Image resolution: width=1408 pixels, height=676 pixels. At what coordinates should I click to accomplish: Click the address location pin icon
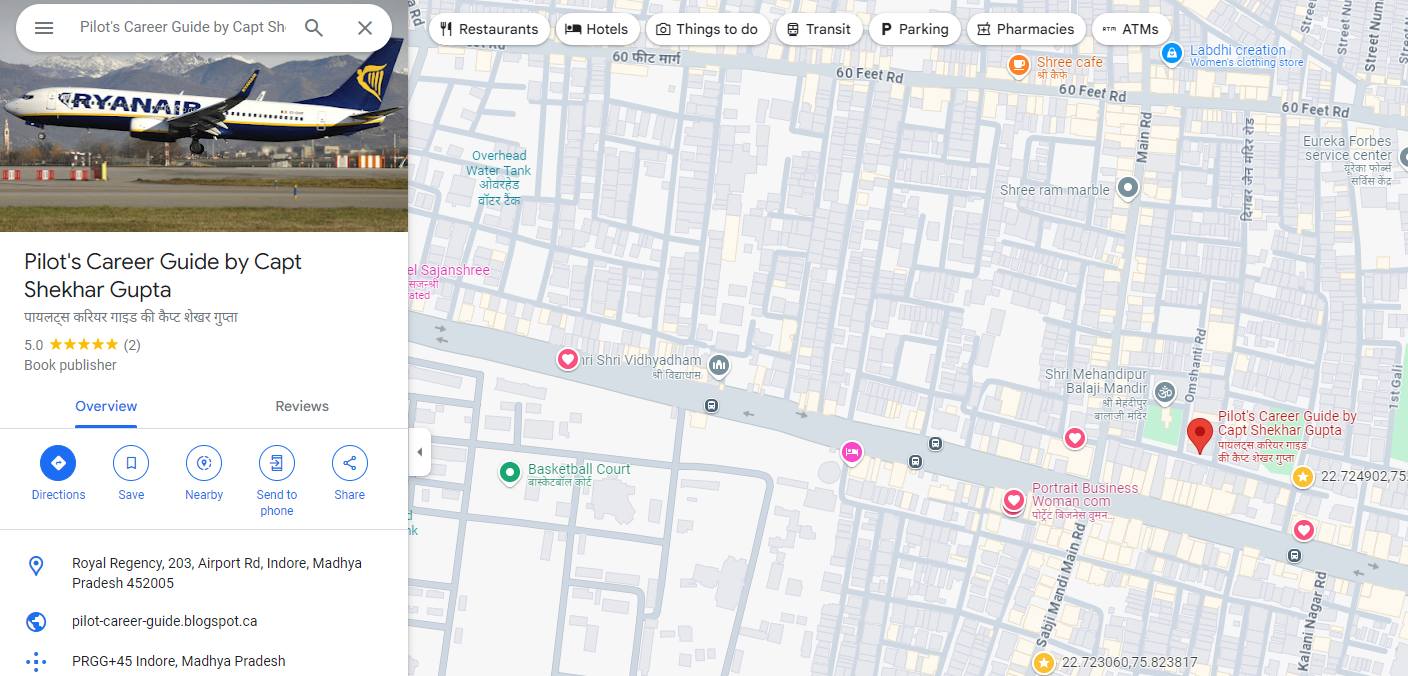[36, 566]
